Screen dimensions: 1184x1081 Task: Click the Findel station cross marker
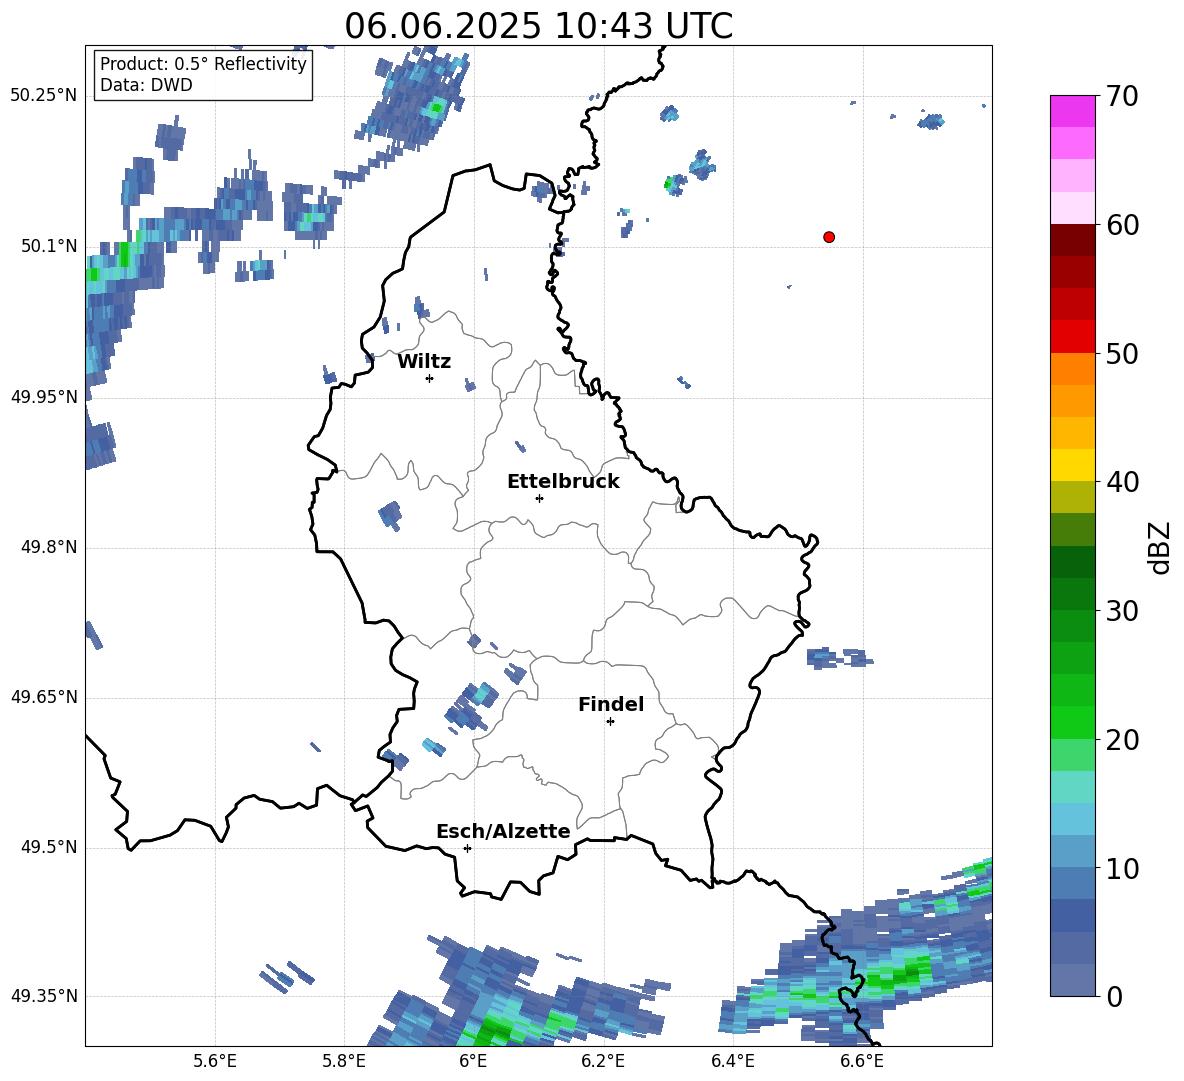[610, 722]
